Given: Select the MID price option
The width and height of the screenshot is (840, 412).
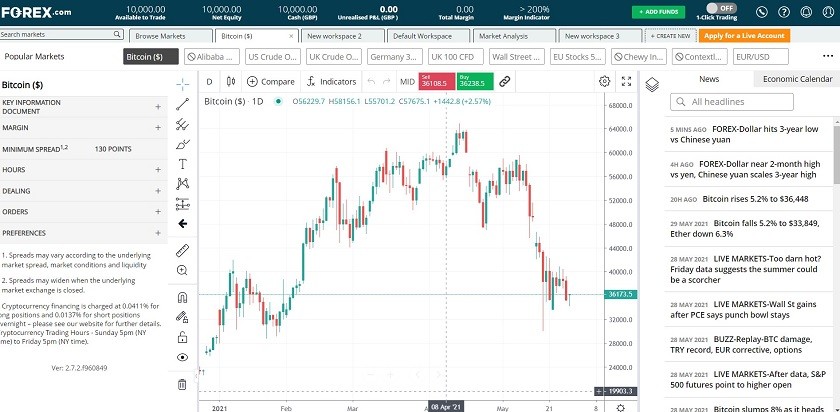Looking at the screenshot, I should [407, 81].
